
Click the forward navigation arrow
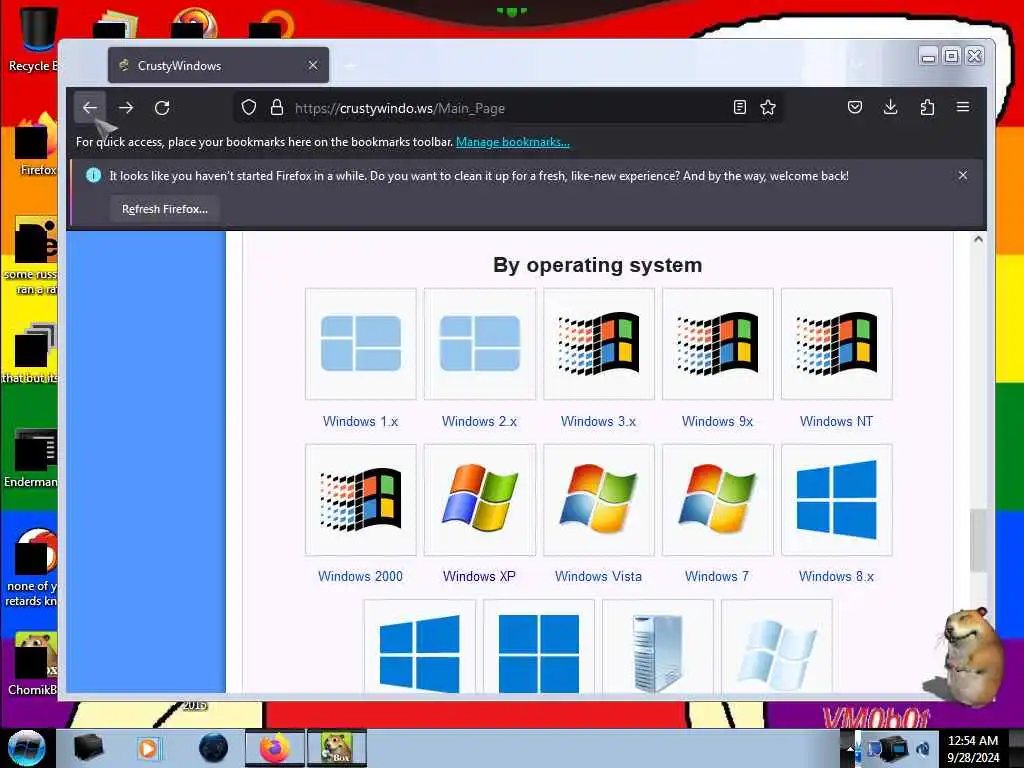coord(126,108)
